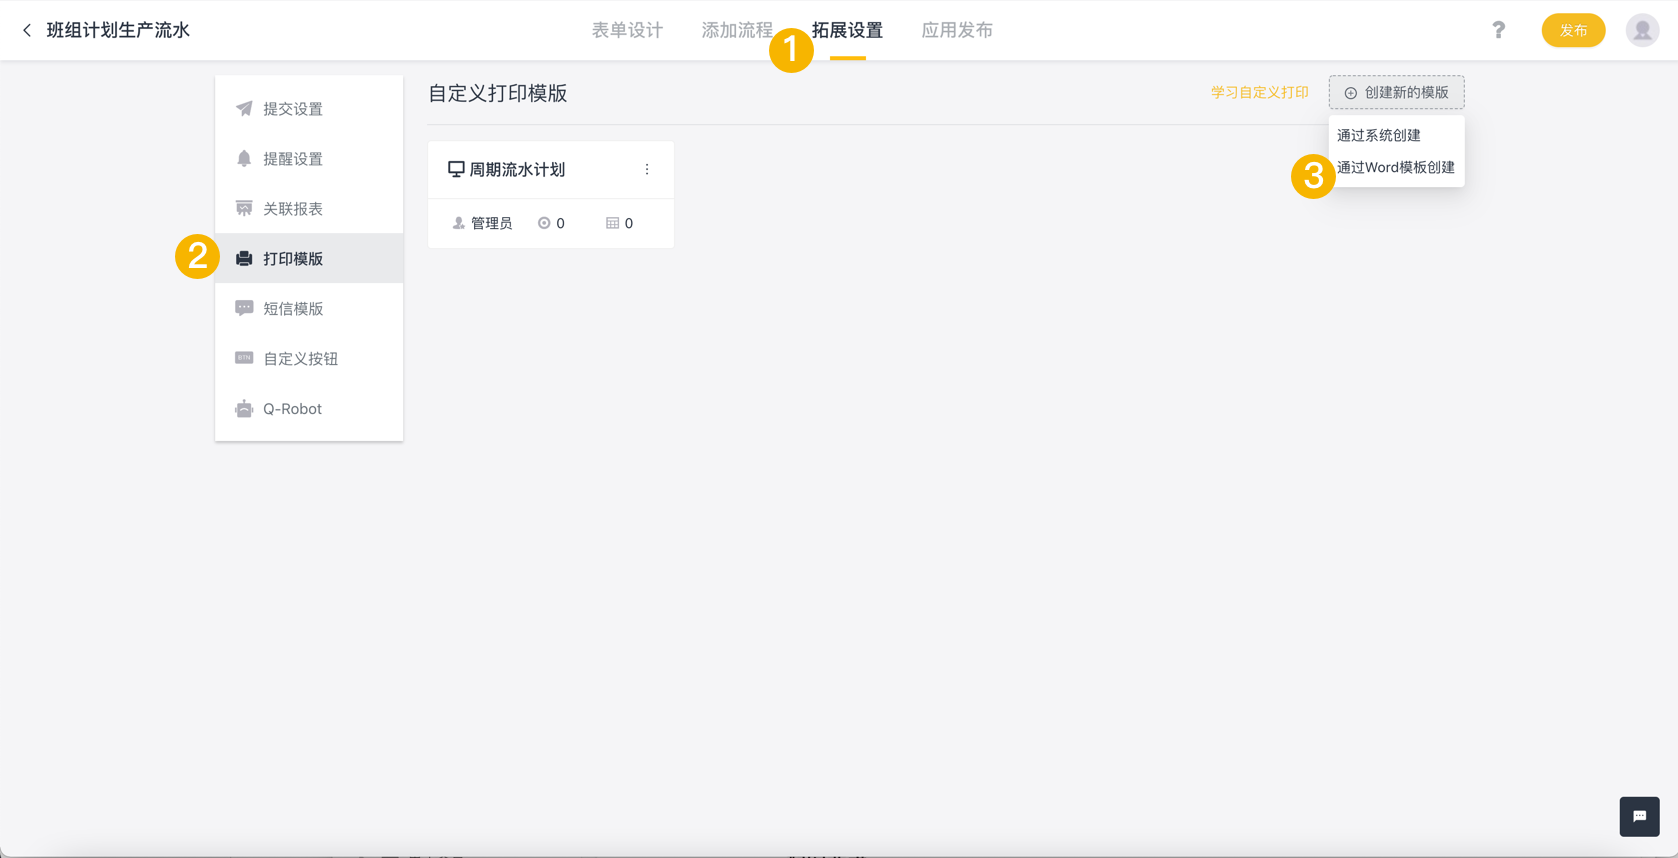
Task: Click the back arrow beside 班组计划生产流水
Action: [27, 30]
